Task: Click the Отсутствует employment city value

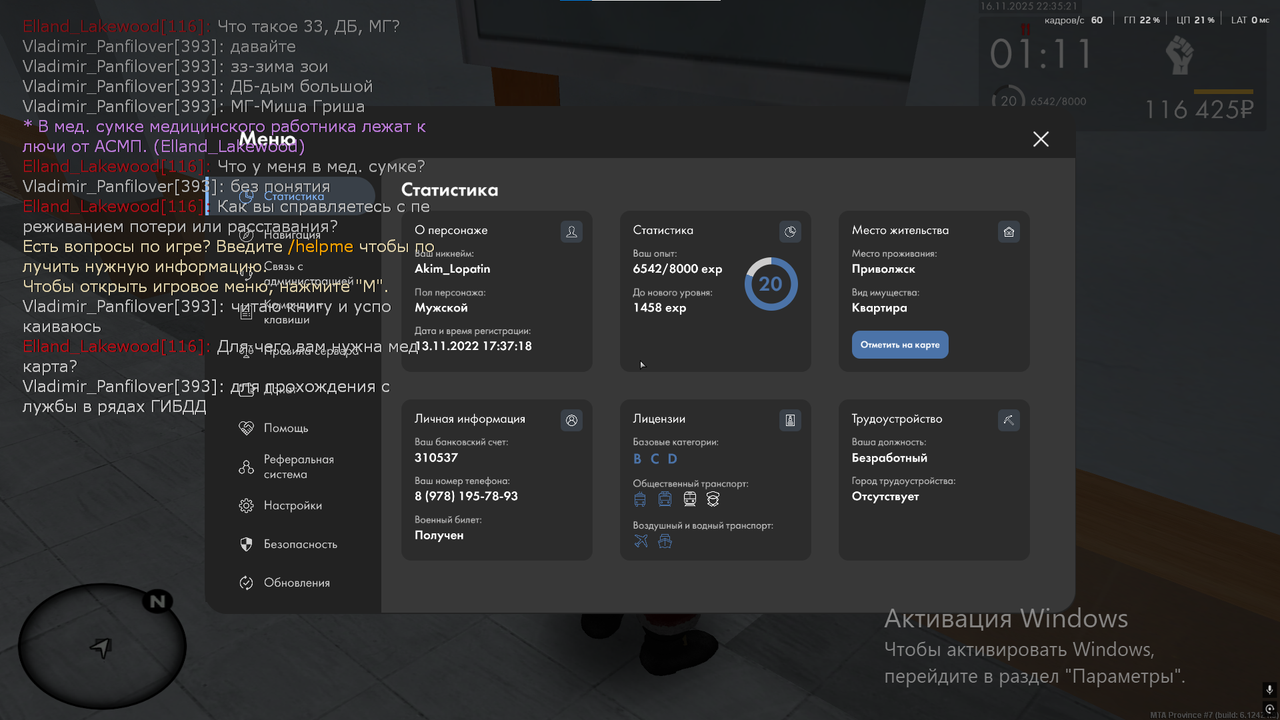Action: 885,497
